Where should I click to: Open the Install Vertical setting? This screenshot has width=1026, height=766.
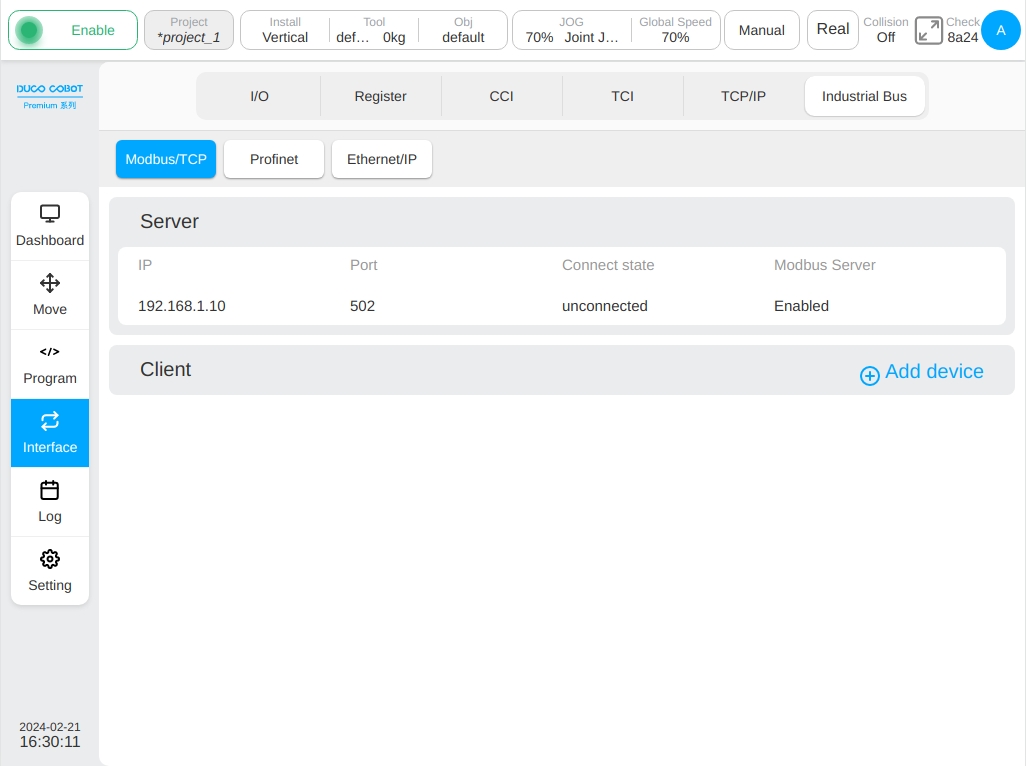pyautogui.click(x=285, y=30)
